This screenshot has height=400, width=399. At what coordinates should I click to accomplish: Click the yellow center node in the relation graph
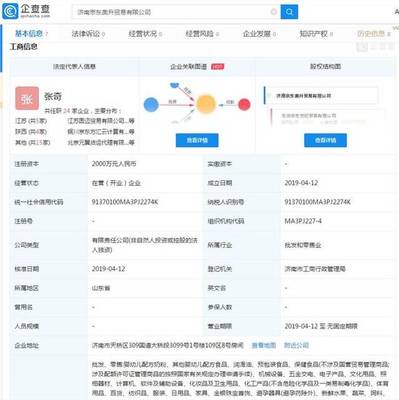pos(206,104)
